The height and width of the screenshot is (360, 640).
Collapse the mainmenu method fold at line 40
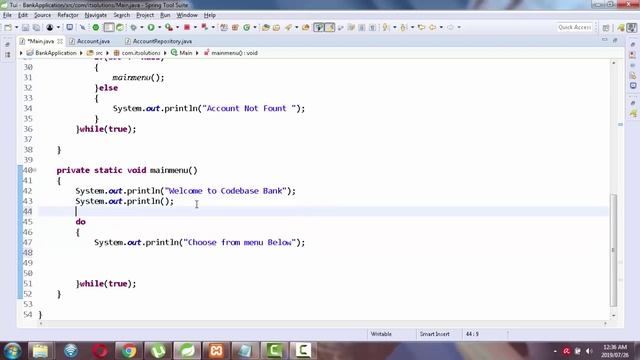pyautogui.click(x=34, y=170)
